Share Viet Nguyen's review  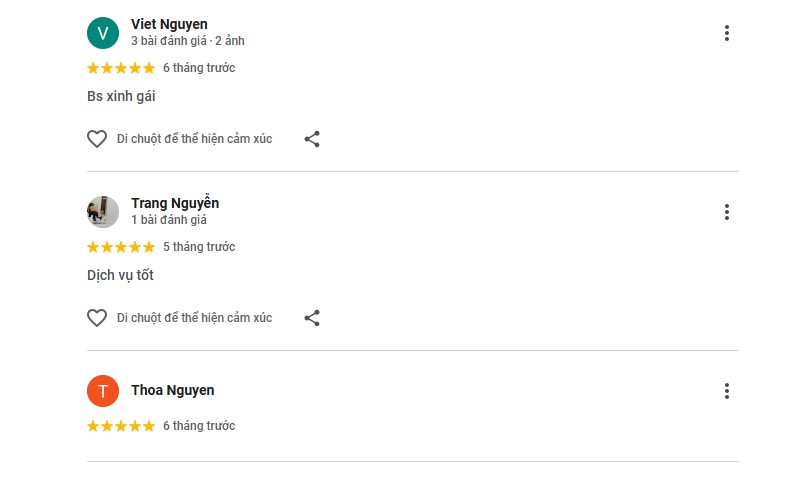tap(312, 139)
